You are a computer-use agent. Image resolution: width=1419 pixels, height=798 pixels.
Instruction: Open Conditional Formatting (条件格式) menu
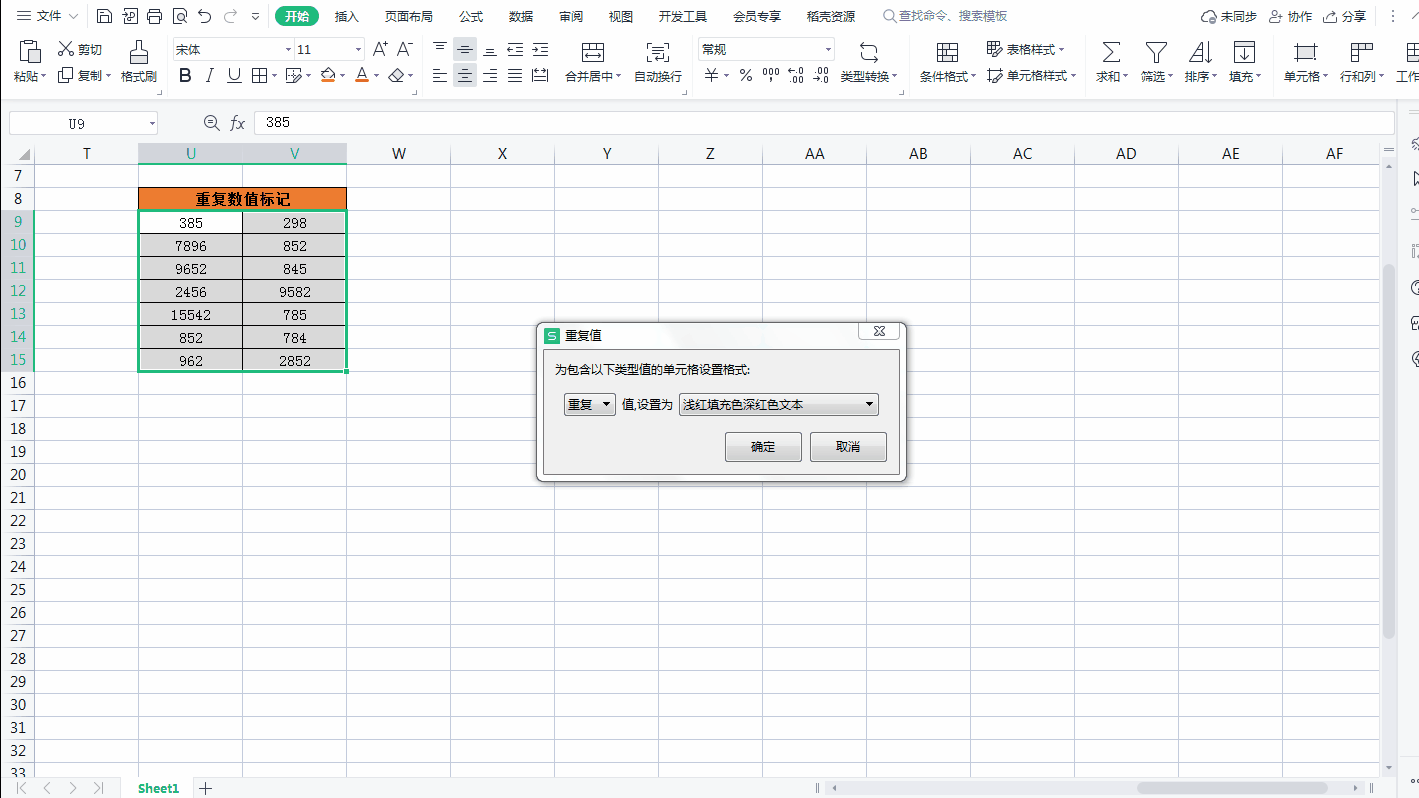(948, 62)
